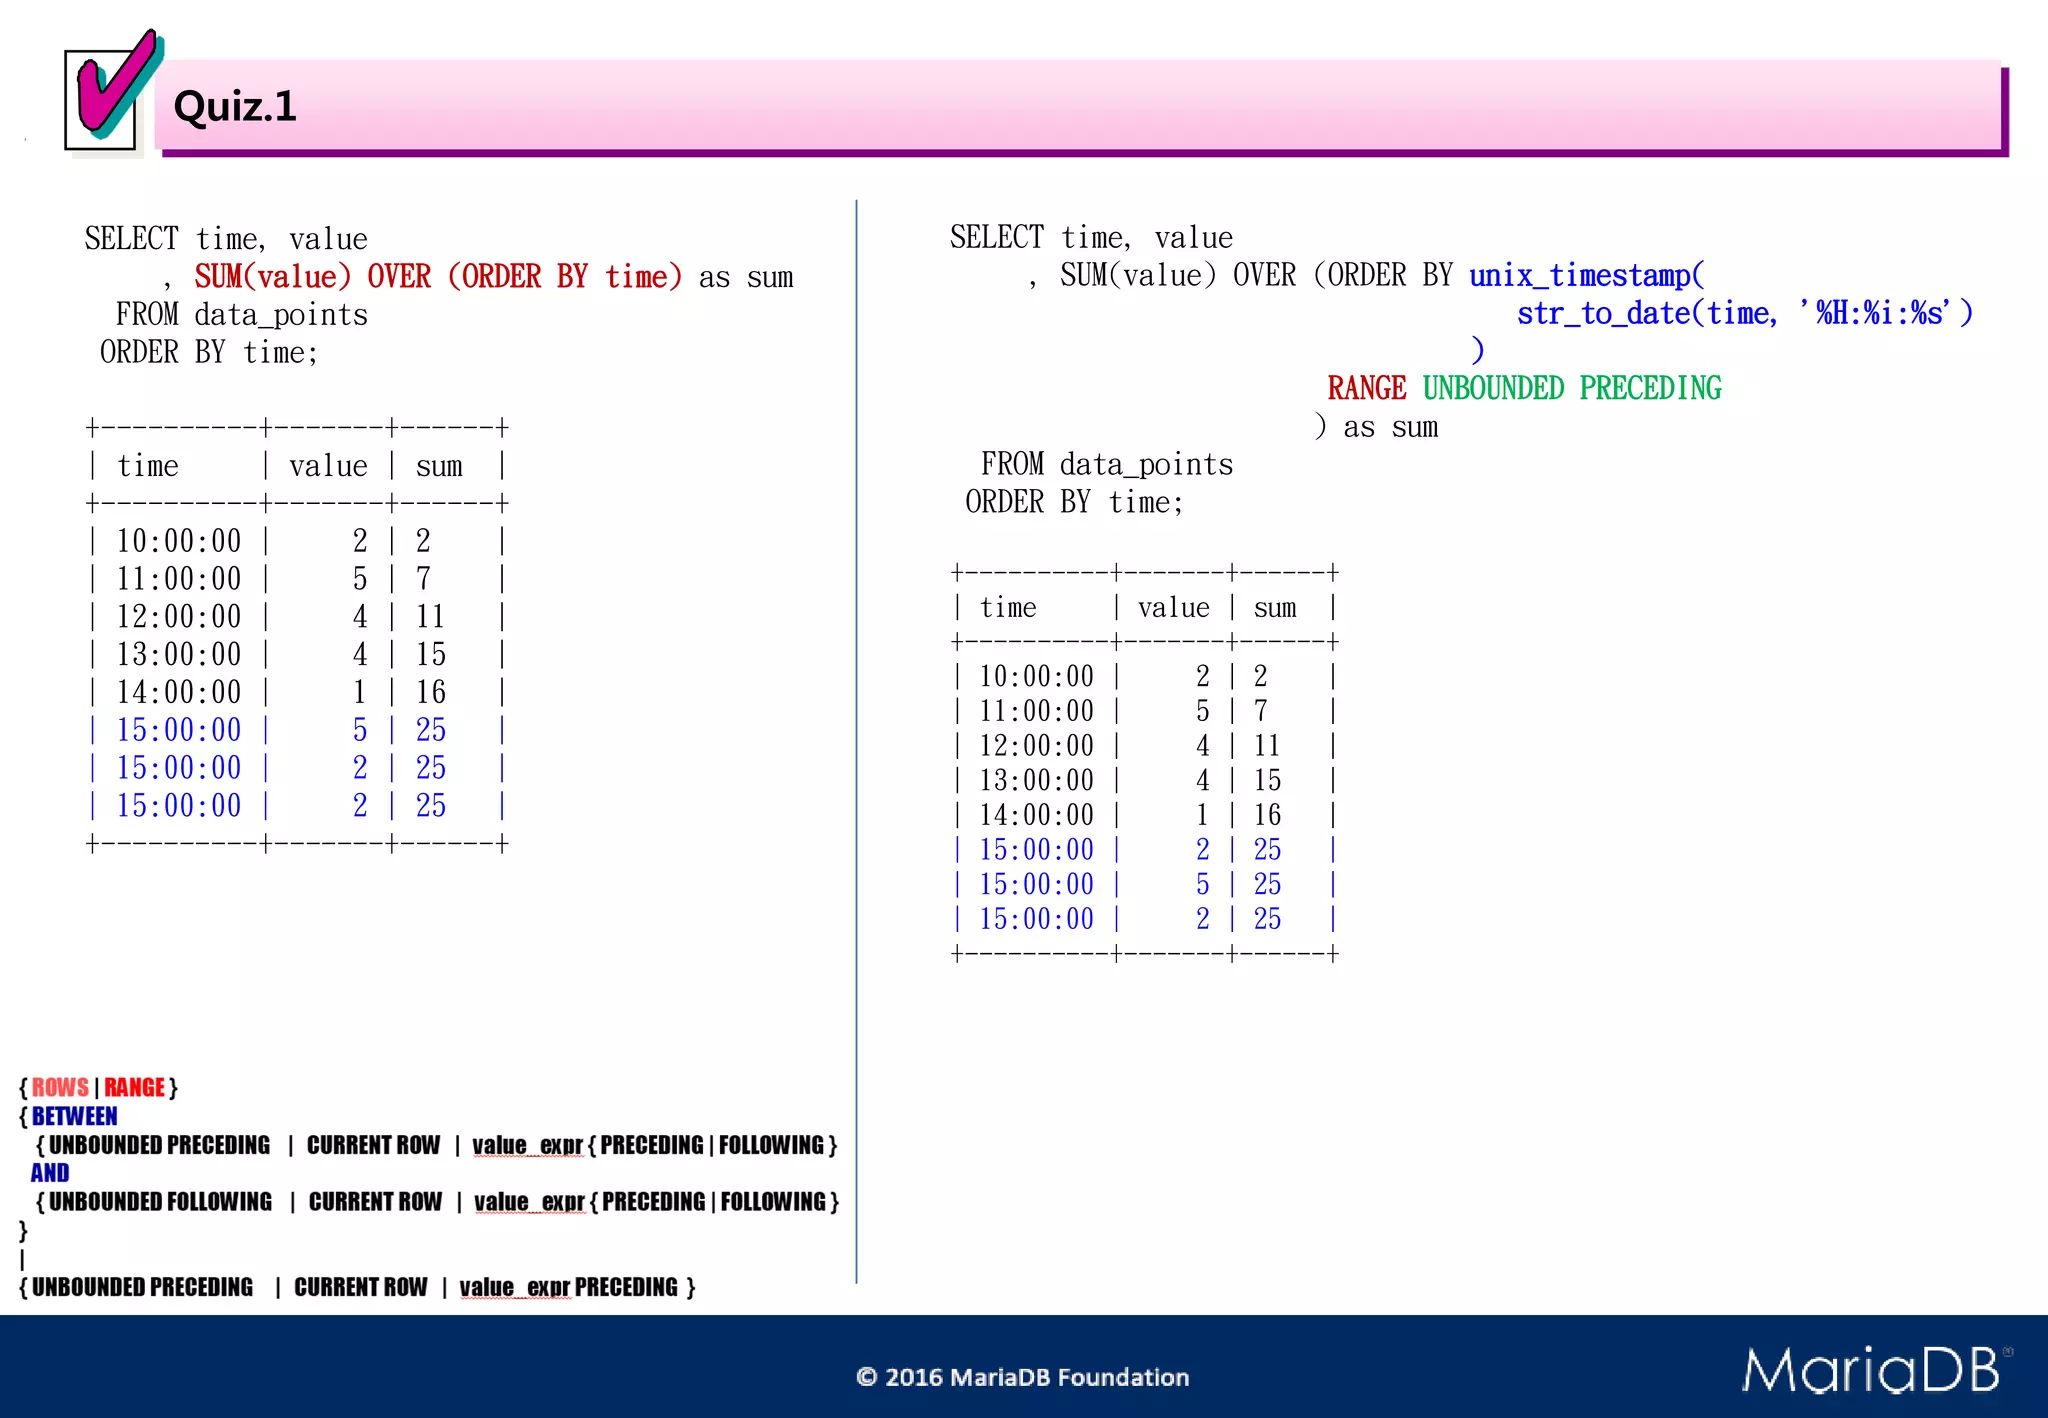Click right table "sum" column header
This screenshot has height=1418, width=2048.
[x=1275, y=607]
